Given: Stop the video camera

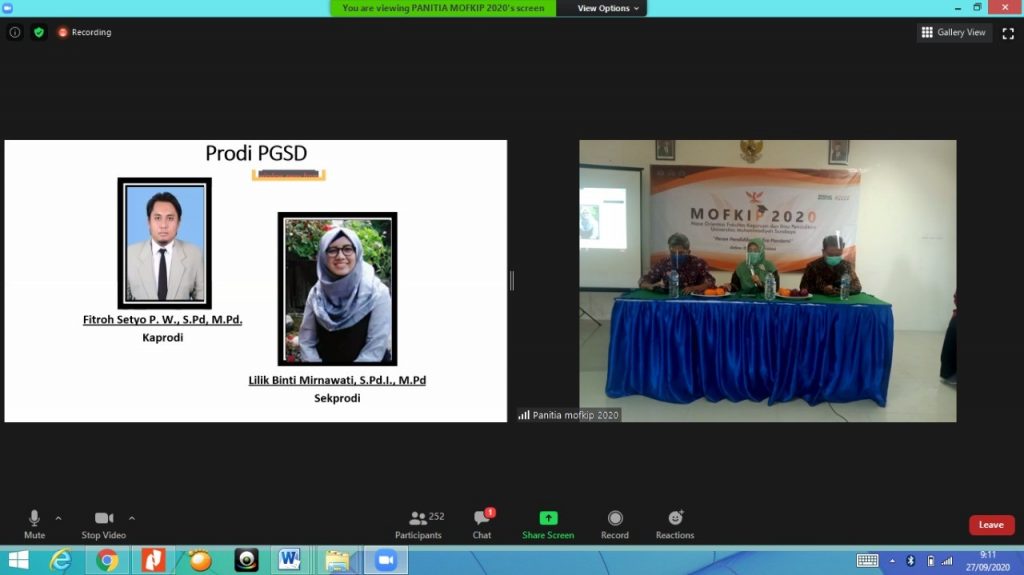Looking at the screenshot, I should tap(104, 523).
